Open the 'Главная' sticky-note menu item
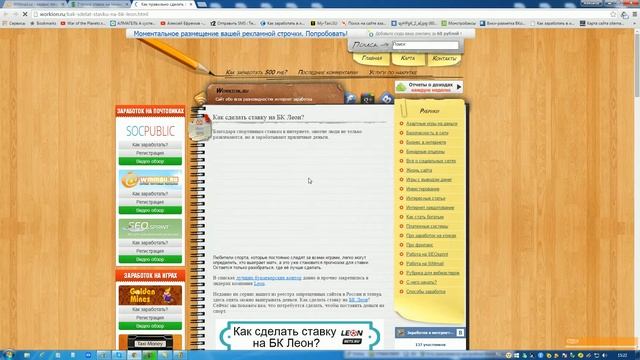Screen dimensions: 640x360 click(372, 58)
